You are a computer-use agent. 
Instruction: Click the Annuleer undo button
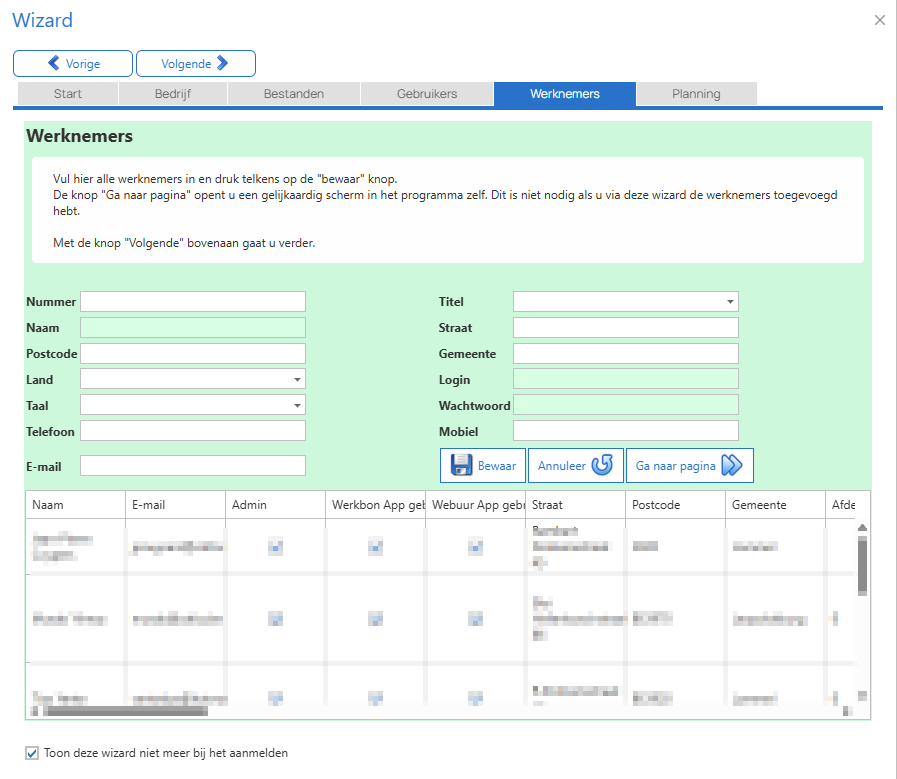575,466
